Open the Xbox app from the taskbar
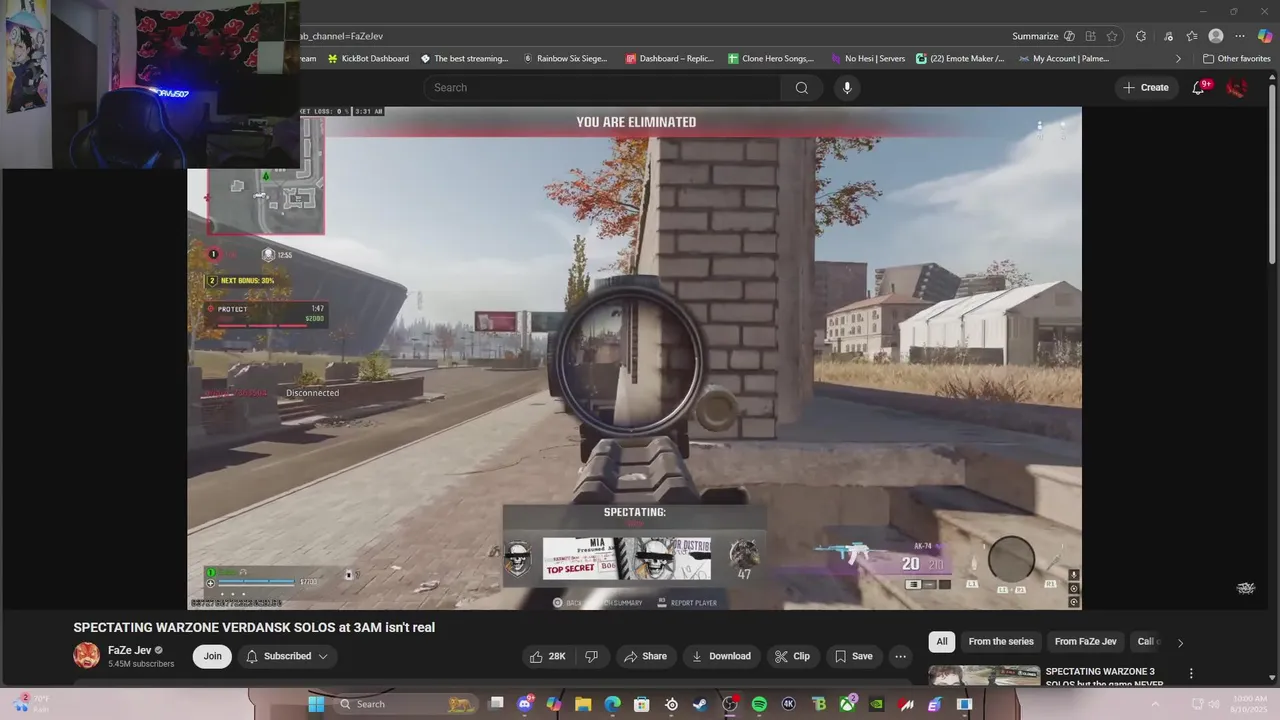This screenshot has height=720, width=1280. pyautogui.click(x=847, y=704)
